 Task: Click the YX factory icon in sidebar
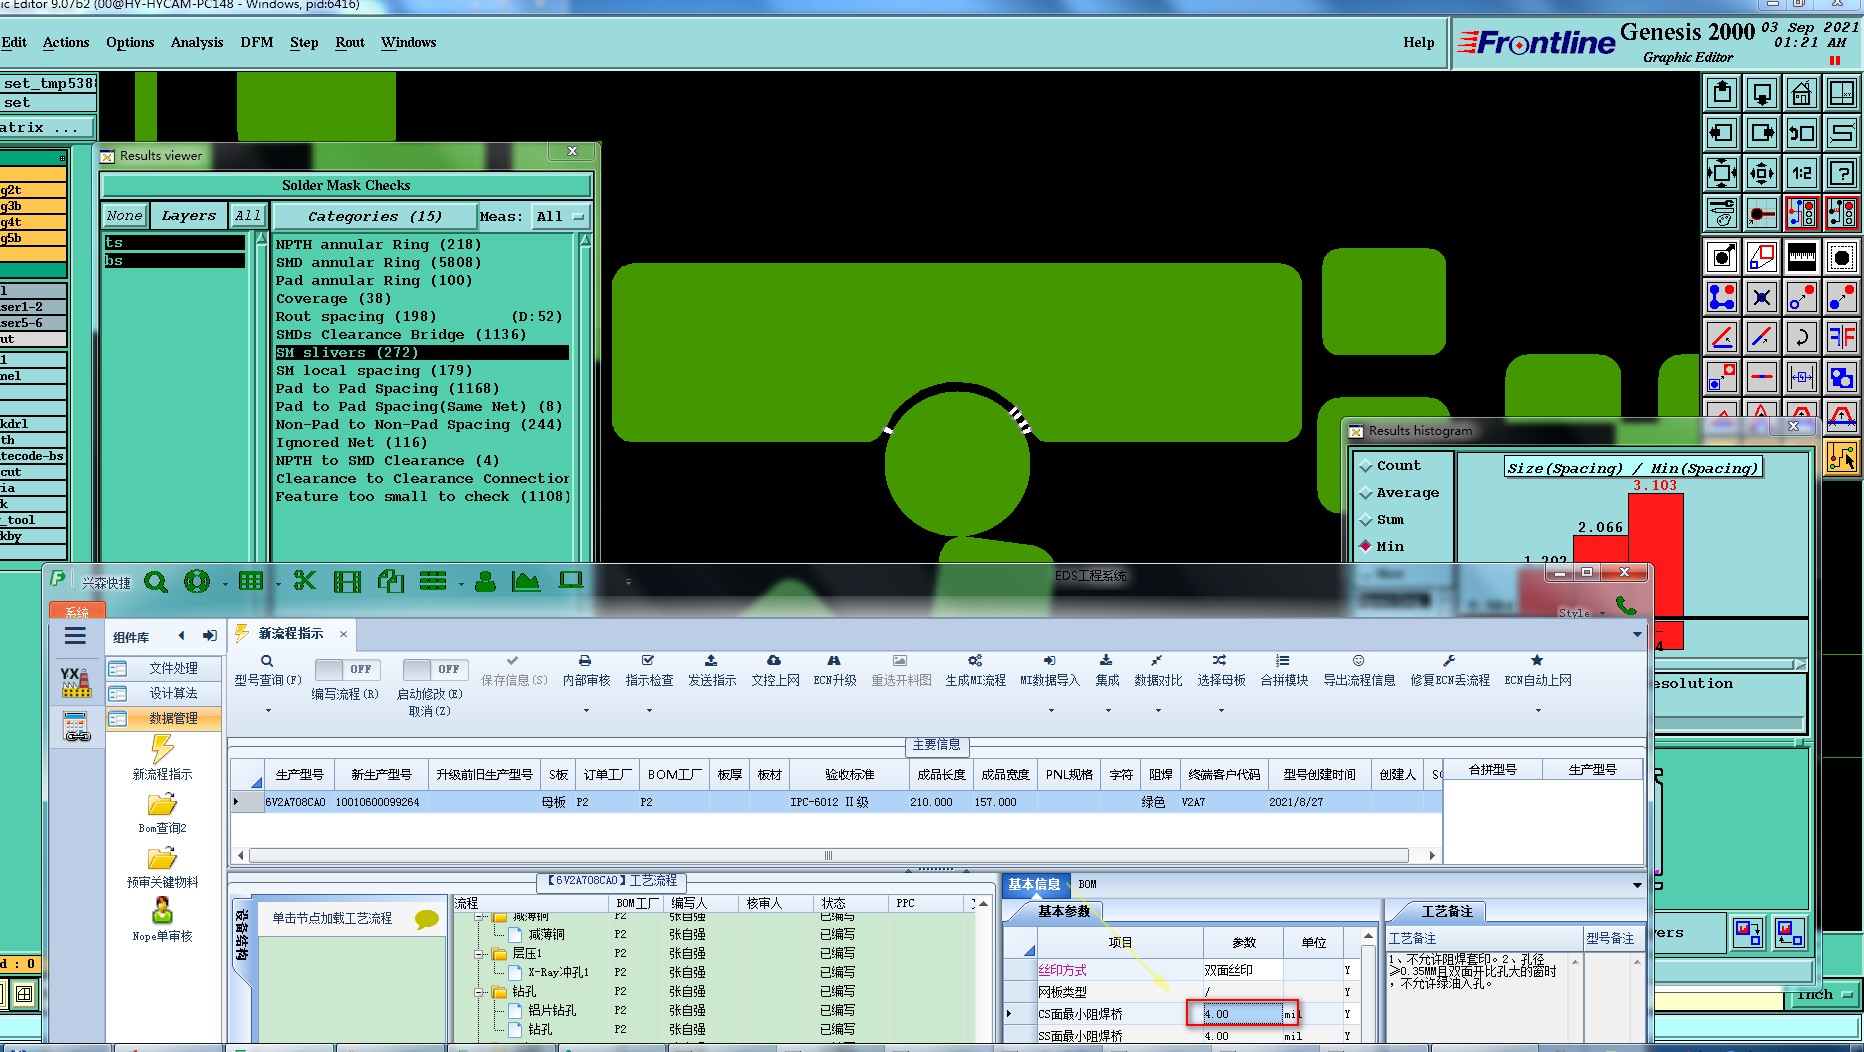coord(76,682)
